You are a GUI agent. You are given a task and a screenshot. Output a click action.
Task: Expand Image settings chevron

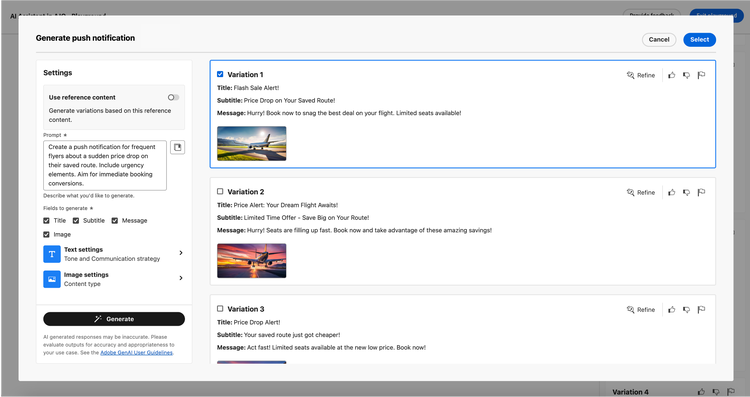[181, 278]
